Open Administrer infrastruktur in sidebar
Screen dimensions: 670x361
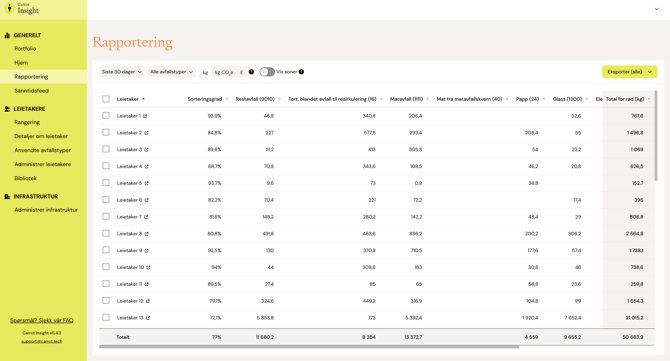click(x=46, y=210)
